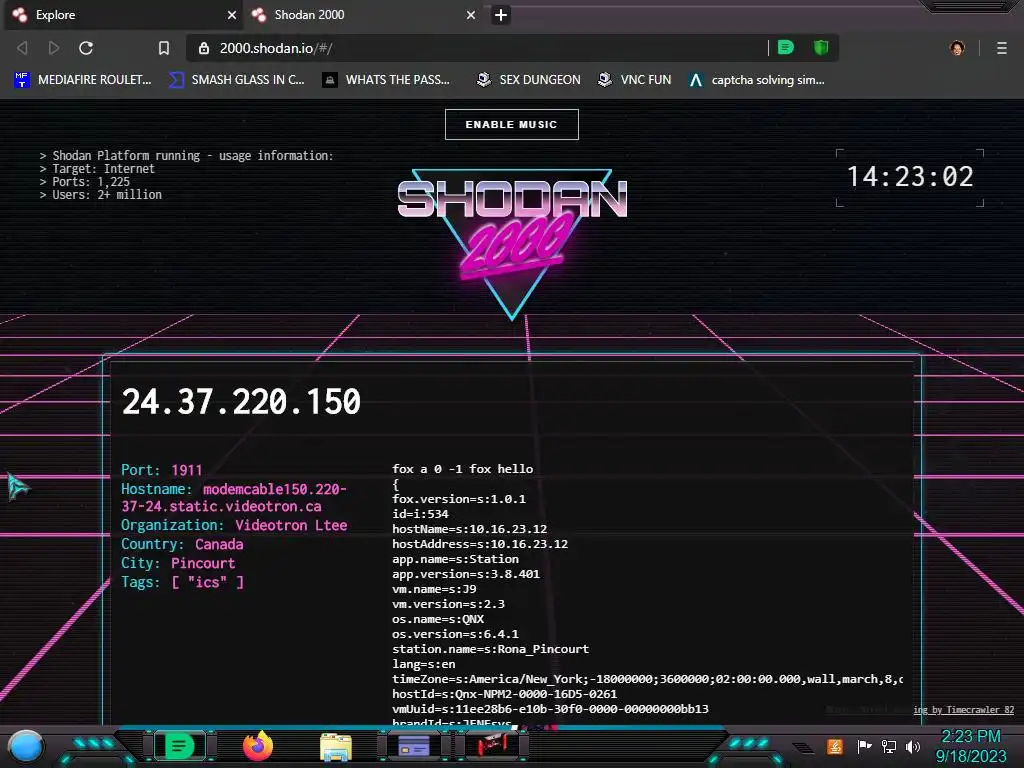Open the MEDIAFIRE ROULET... bookmark

tap(82, 80)
